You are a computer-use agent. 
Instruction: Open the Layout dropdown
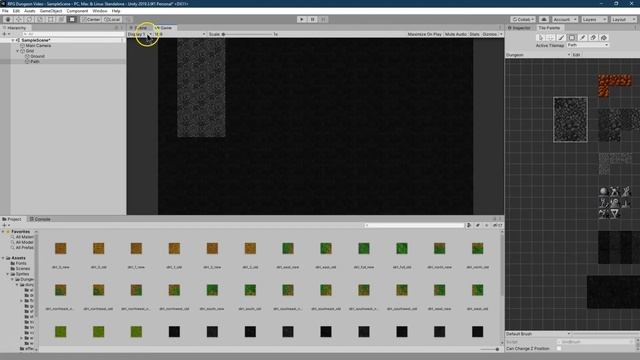(x=623, y=19)
